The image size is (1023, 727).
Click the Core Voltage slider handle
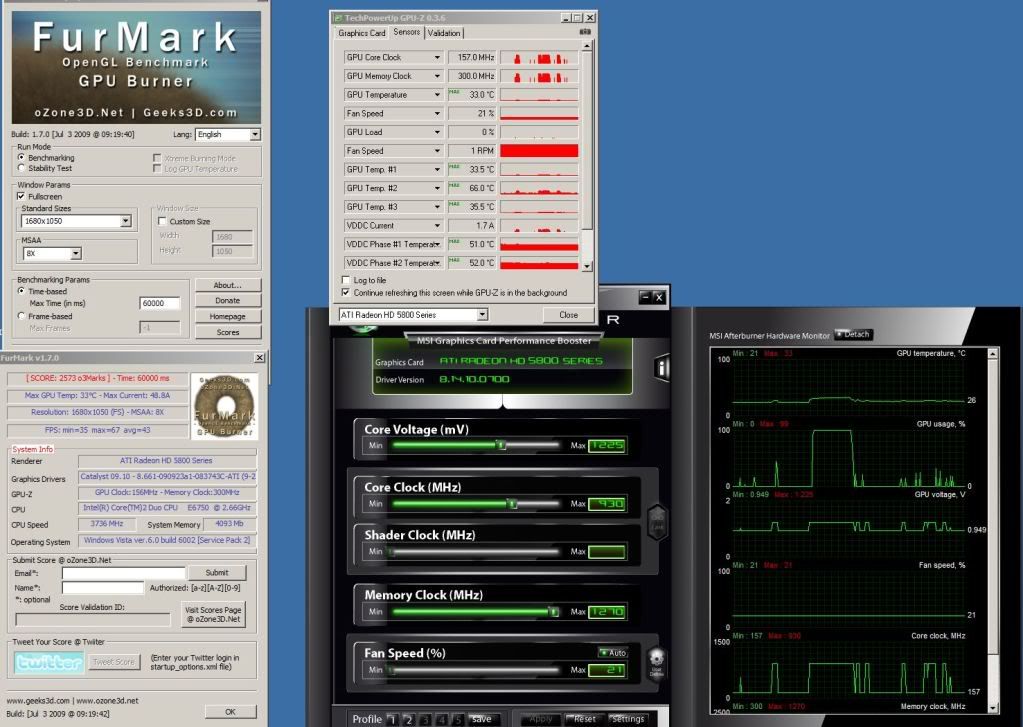point(501,445)
